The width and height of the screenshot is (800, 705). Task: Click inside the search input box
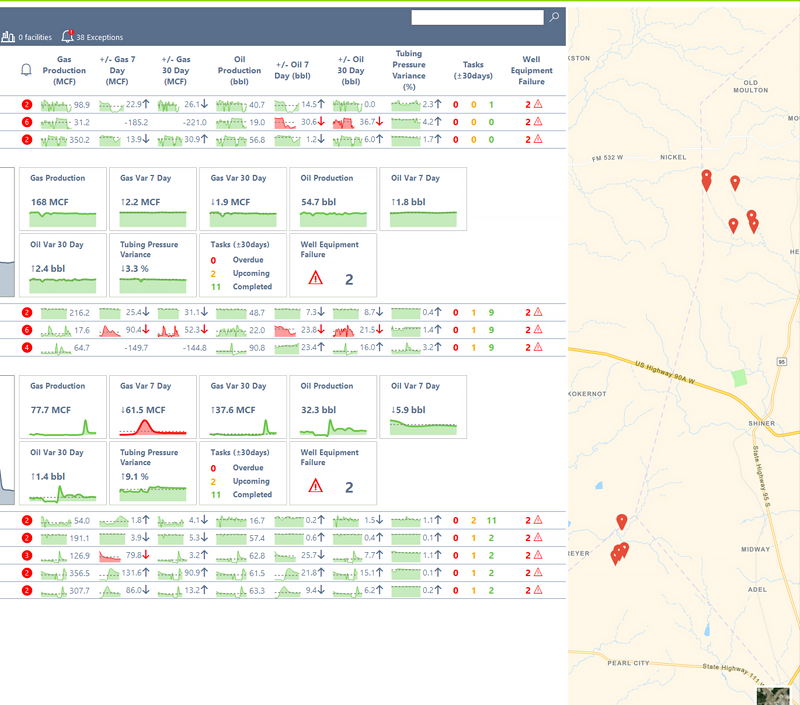pyautogui.click(x=477, y=17)
